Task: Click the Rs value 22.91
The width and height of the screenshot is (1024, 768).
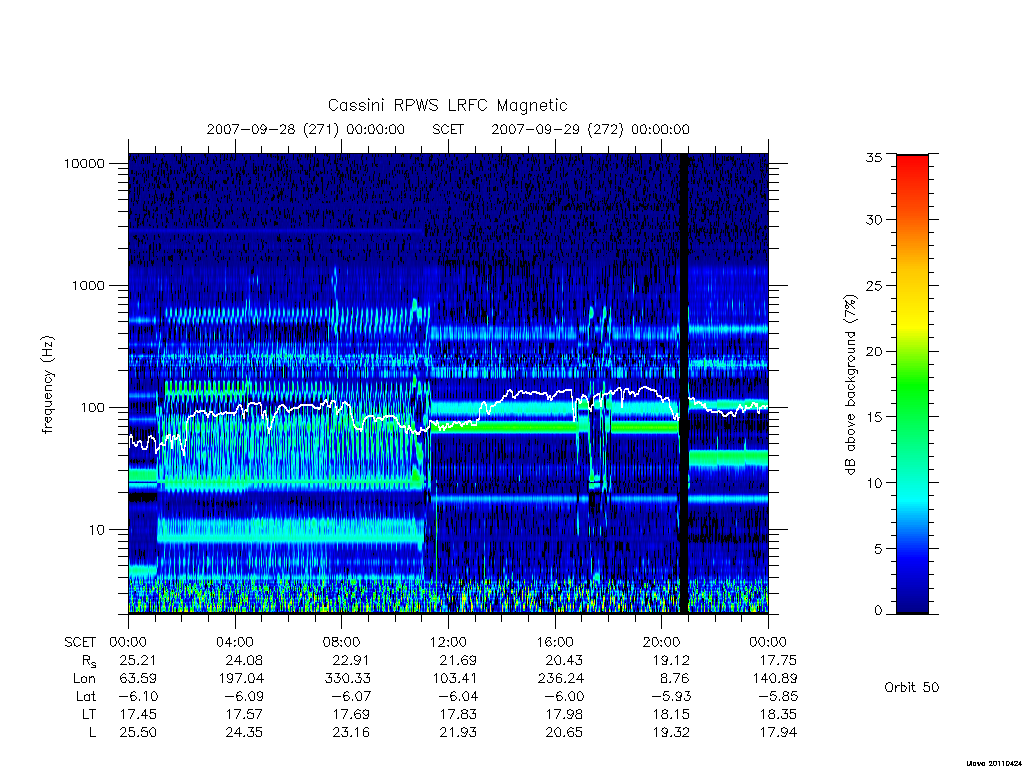Action: click(x=351, y=660)
